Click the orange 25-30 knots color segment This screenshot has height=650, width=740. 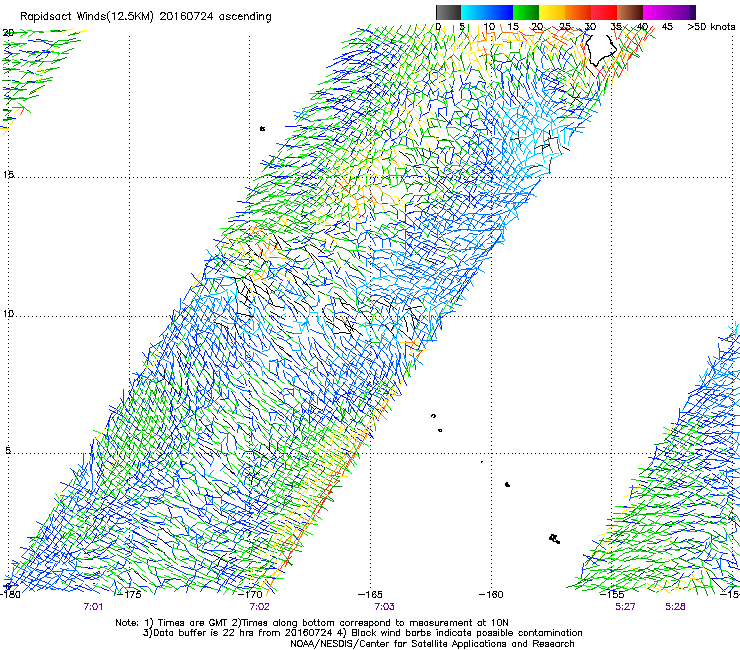[578, 12]
